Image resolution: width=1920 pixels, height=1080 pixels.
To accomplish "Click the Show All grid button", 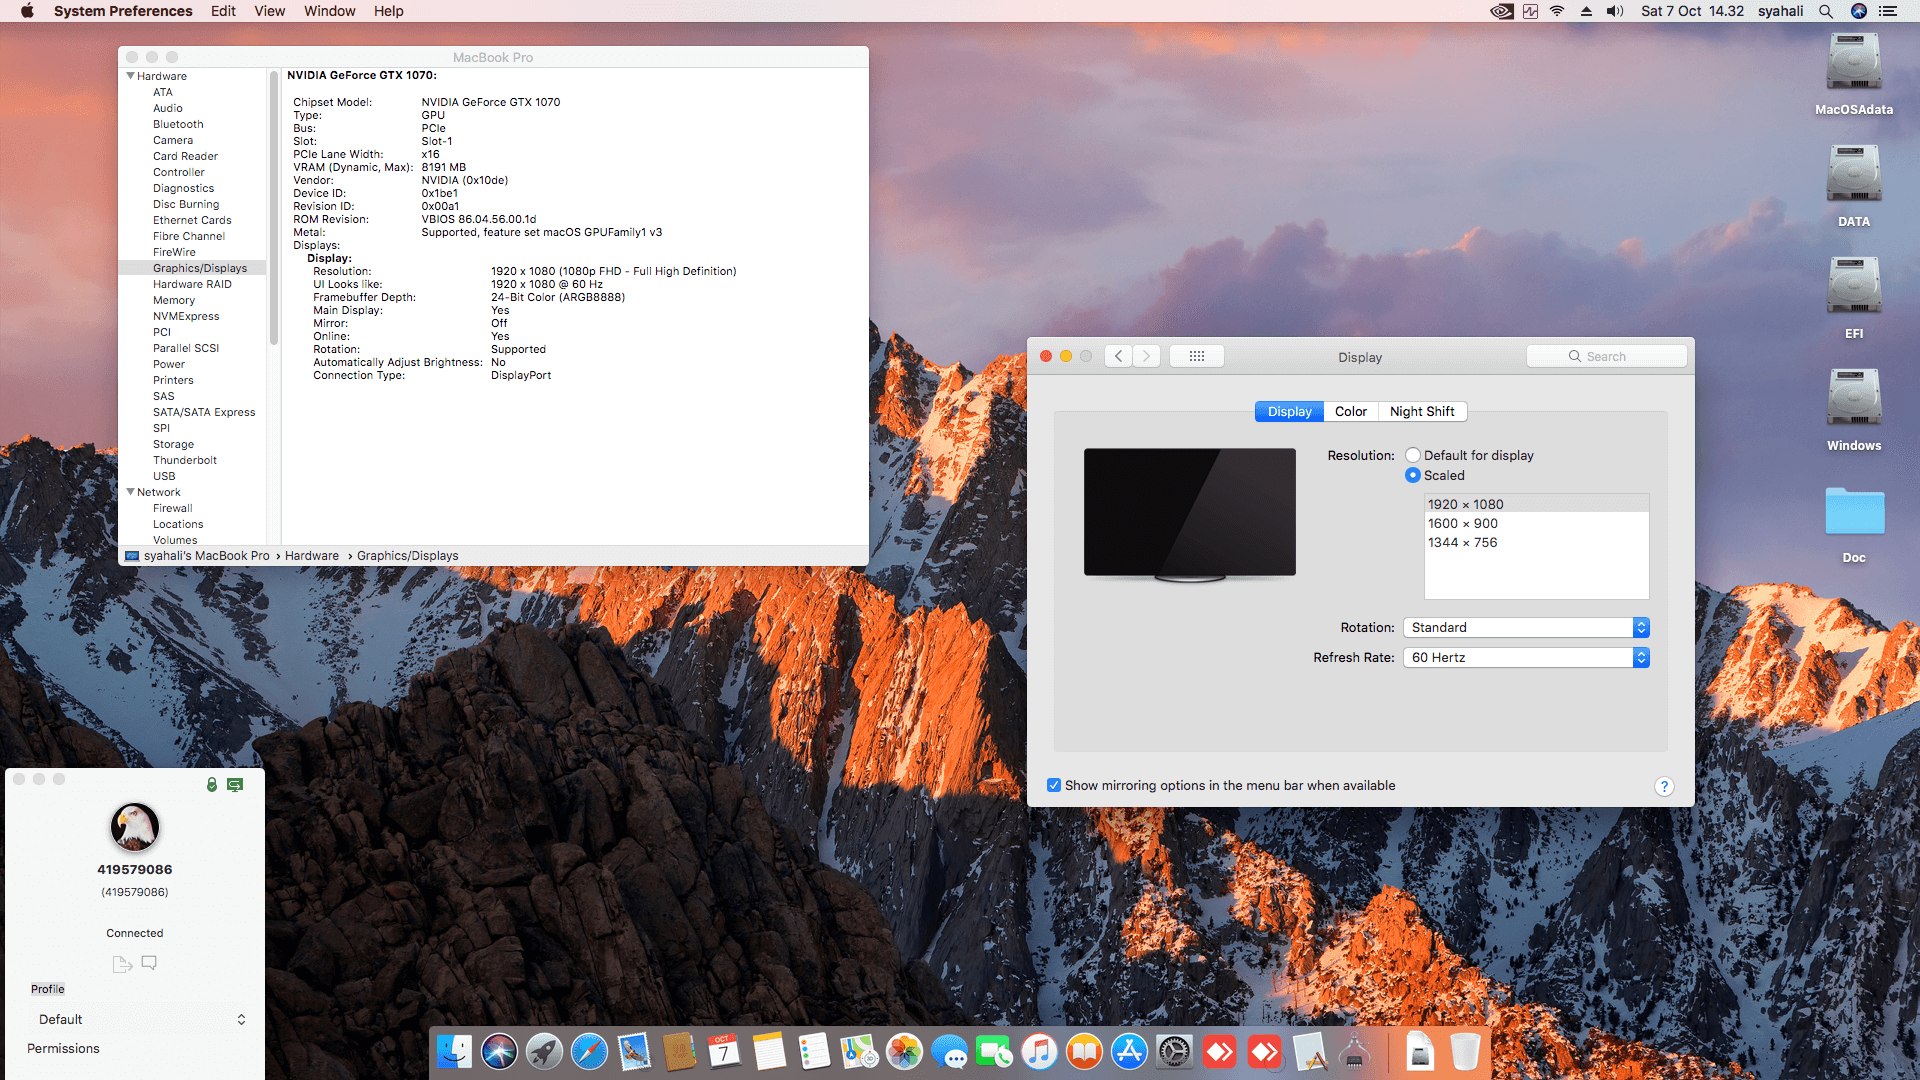I will click(1196, 356).
